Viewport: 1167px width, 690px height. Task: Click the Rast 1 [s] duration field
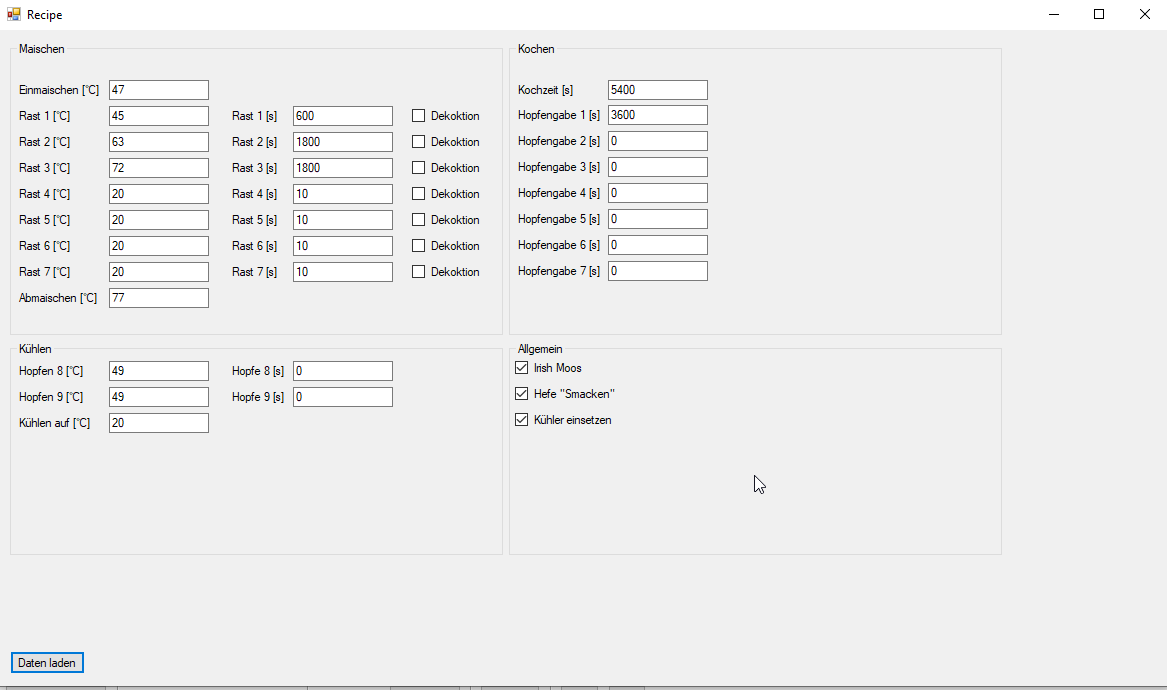pyautogui.click(x=342, y=116)
